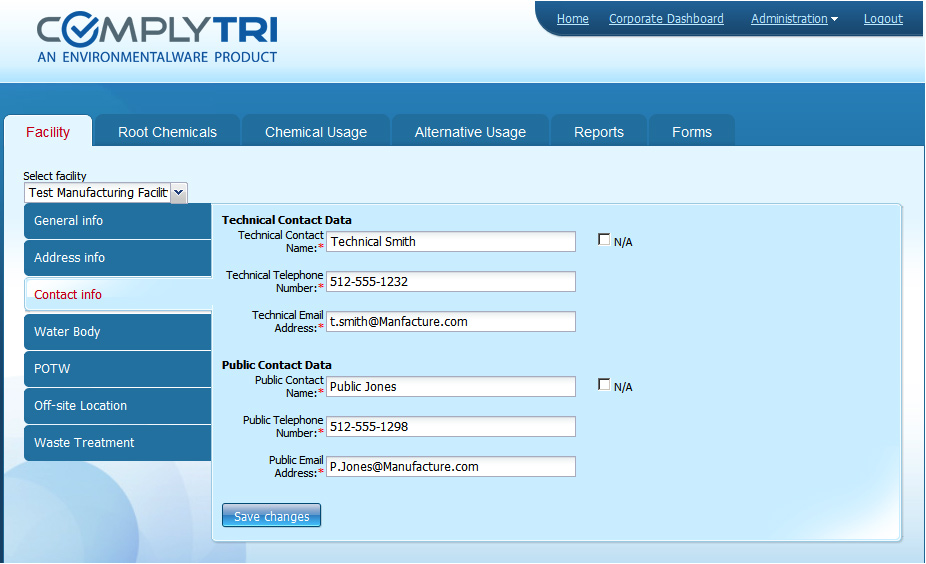Viewport: 926px width, 564px height.
Task: Expand the Administration menu
Action: pos(794,19)
